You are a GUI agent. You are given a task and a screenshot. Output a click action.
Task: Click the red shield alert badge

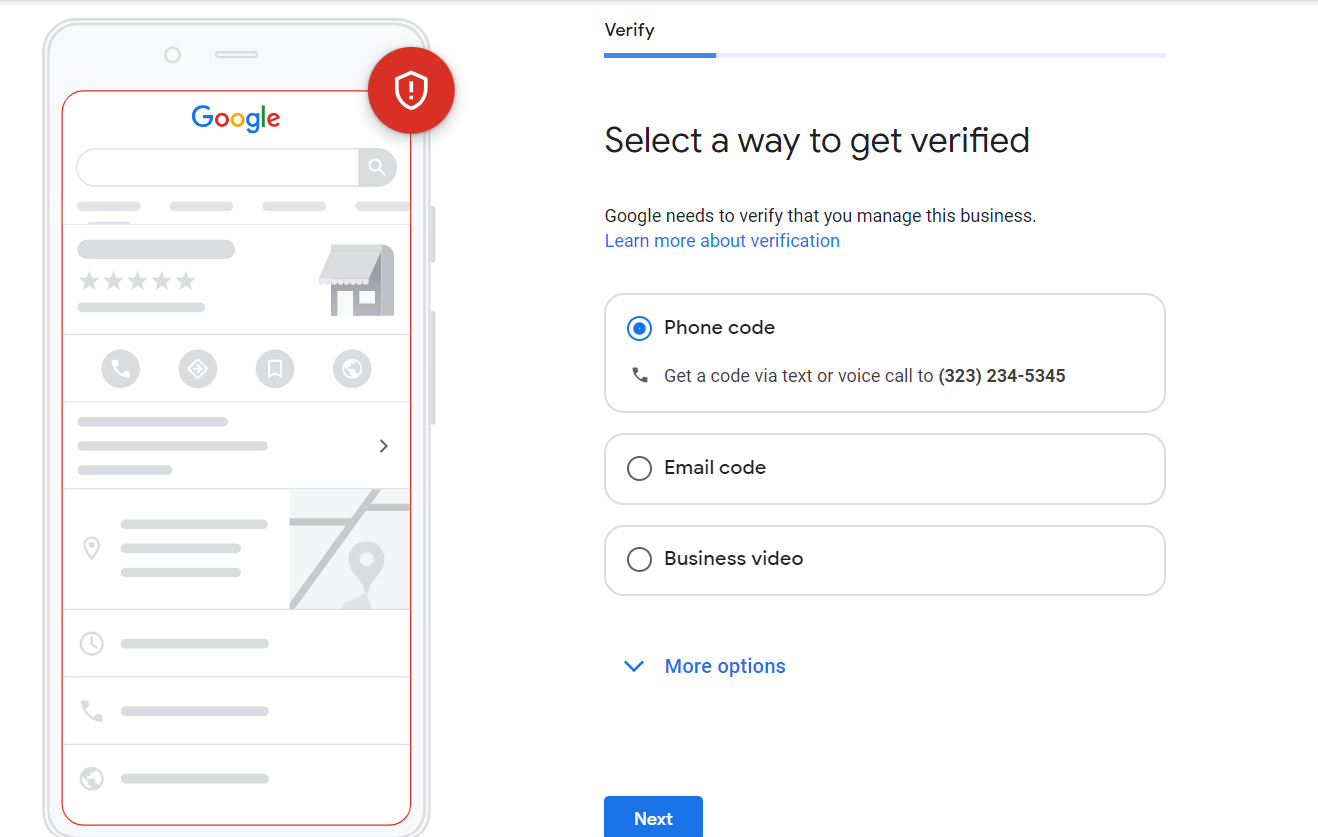[x=411, y=91]
